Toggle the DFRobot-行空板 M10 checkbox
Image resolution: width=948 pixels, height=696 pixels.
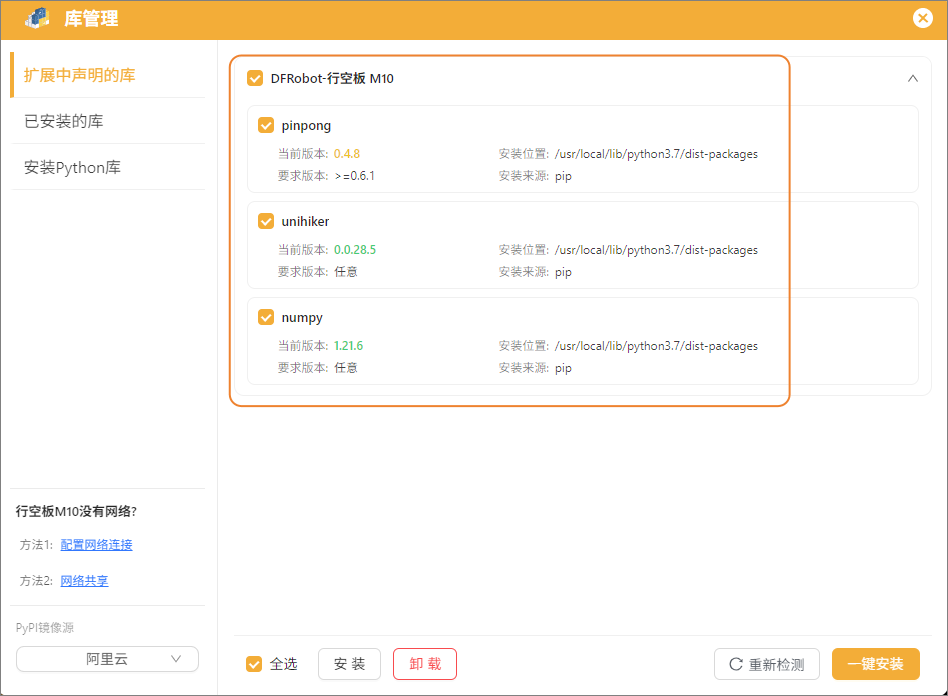[x=255, y=78]
